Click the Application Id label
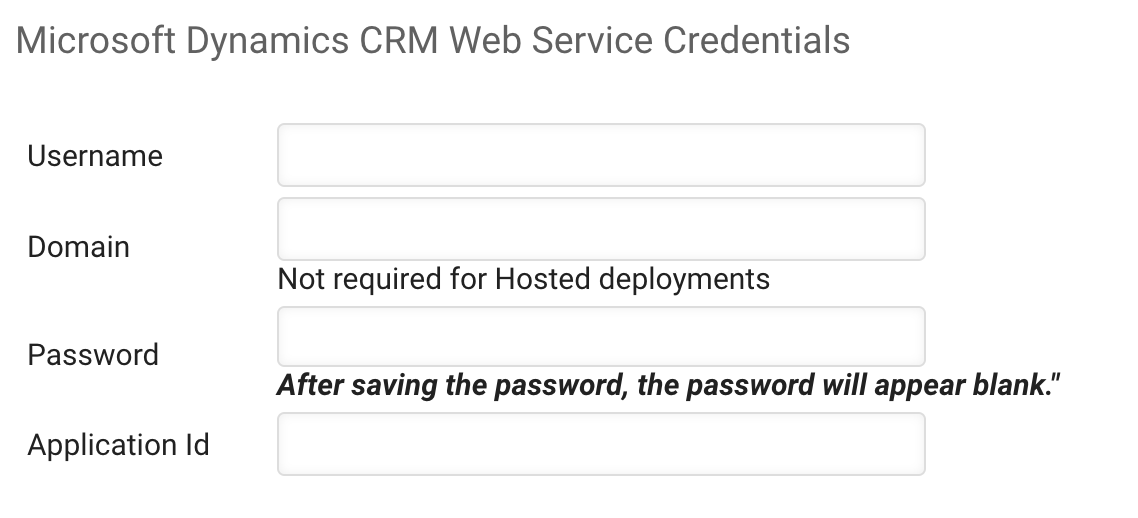Viewport: 1138px width, 518px height. [118, 445]
